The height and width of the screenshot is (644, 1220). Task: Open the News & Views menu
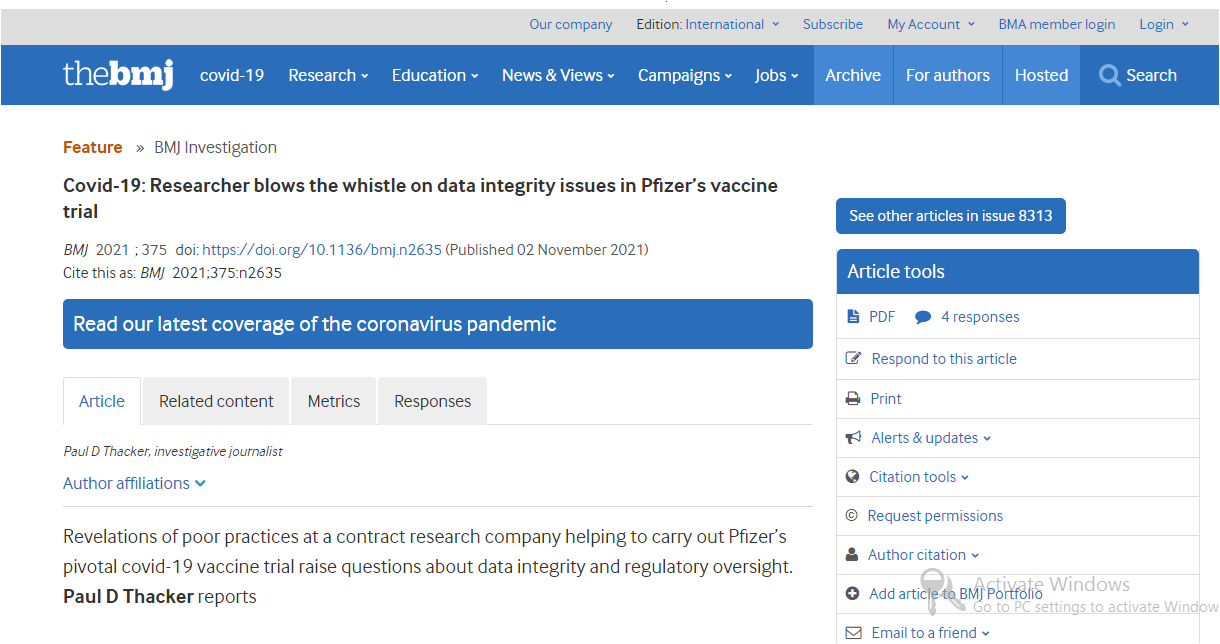(x=558, y=75)
